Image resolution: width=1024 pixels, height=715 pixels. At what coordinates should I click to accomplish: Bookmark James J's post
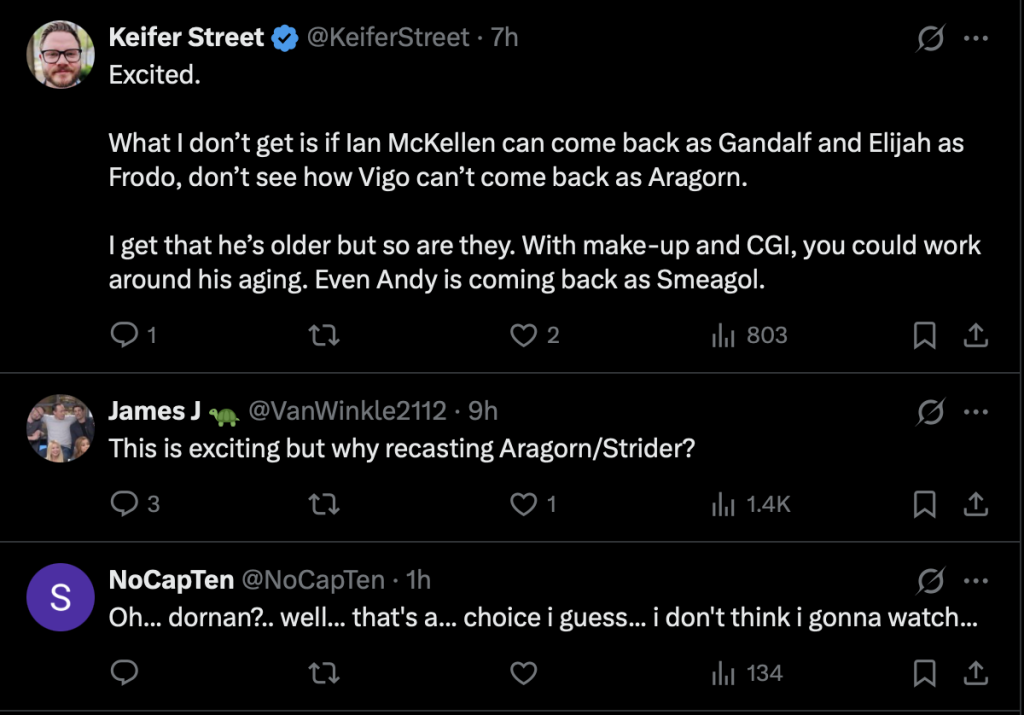(x=925, y=505)
